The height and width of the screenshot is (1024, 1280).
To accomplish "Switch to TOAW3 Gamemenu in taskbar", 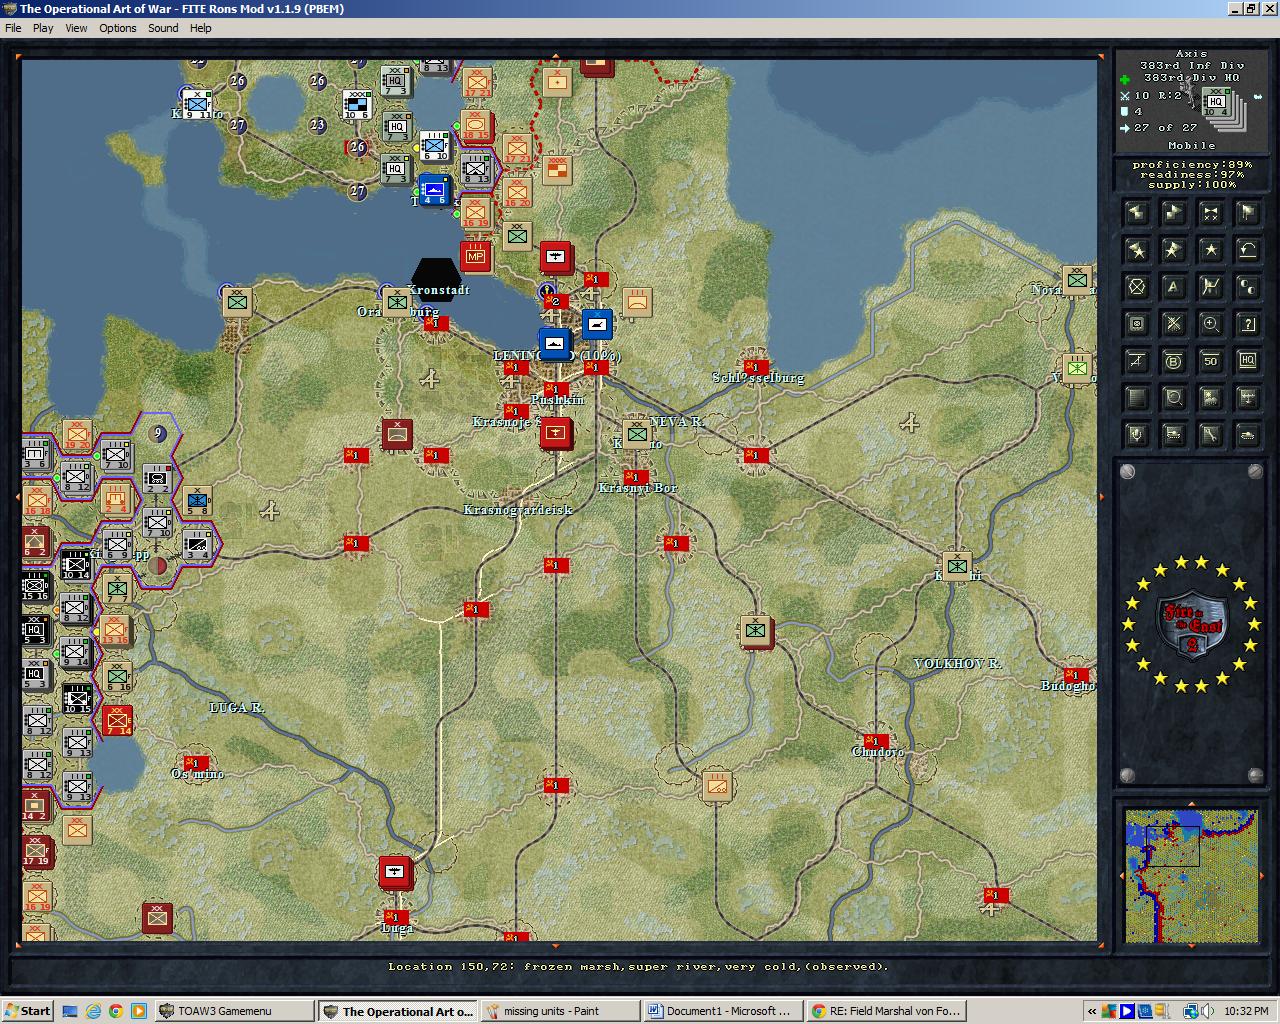I will 235,1011.
